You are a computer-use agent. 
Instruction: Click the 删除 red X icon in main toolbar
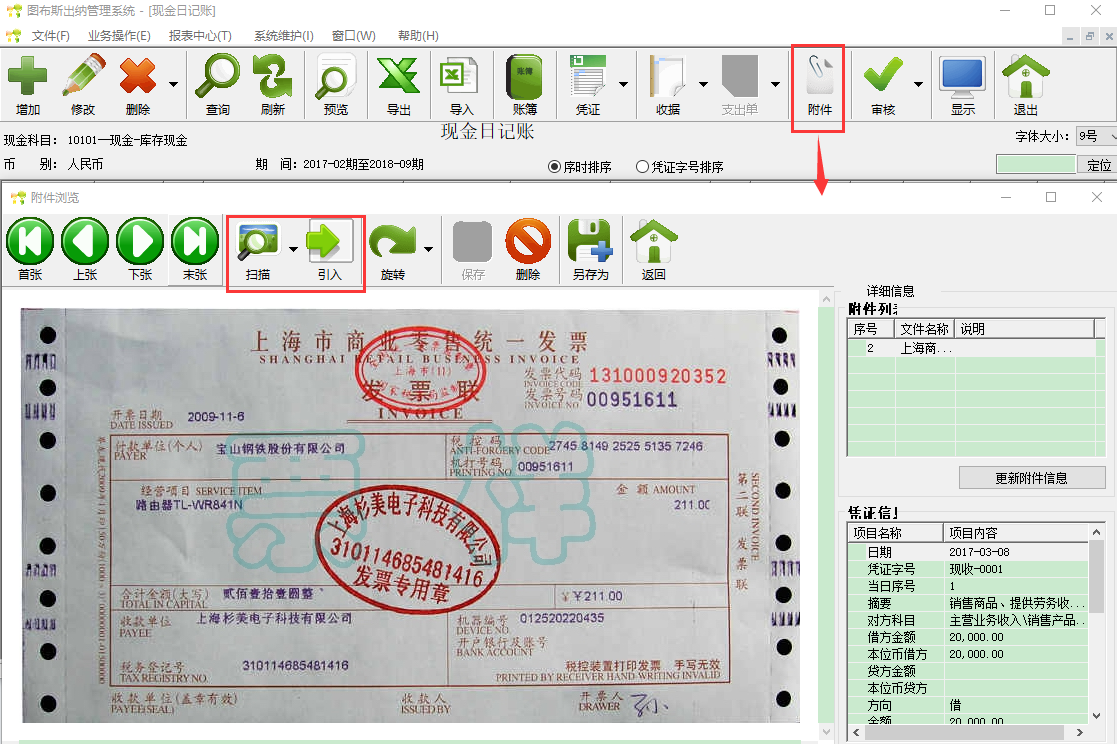point(137,76)
